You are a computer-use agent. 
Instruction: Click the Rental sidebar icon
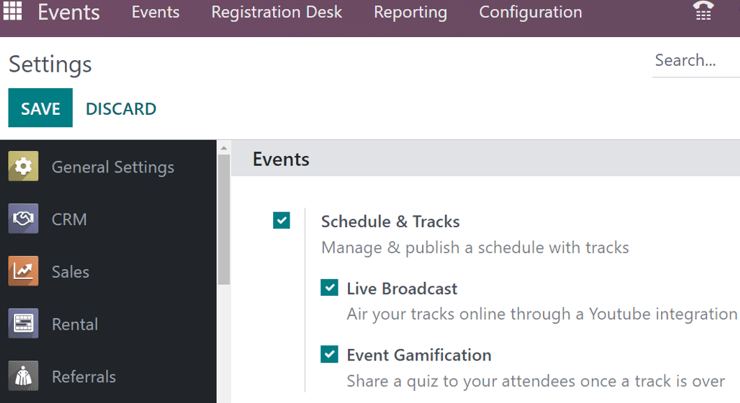point(23,324)
